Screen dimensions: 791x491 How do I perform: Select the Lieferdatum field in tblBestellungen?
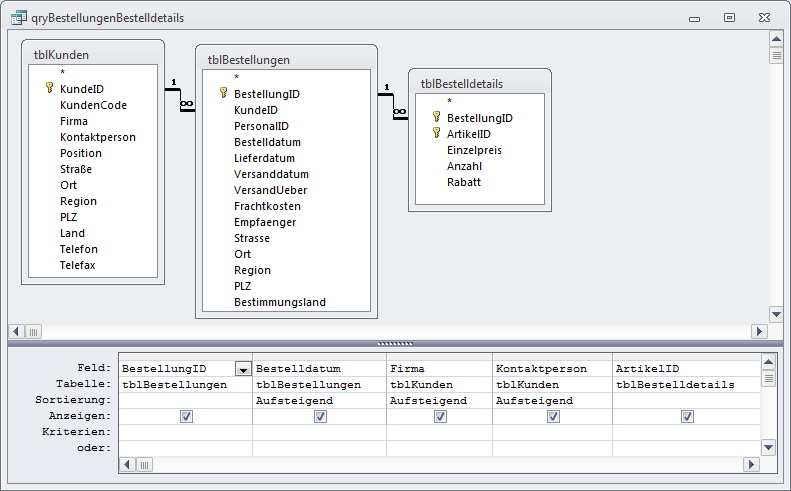pos(264,158)
